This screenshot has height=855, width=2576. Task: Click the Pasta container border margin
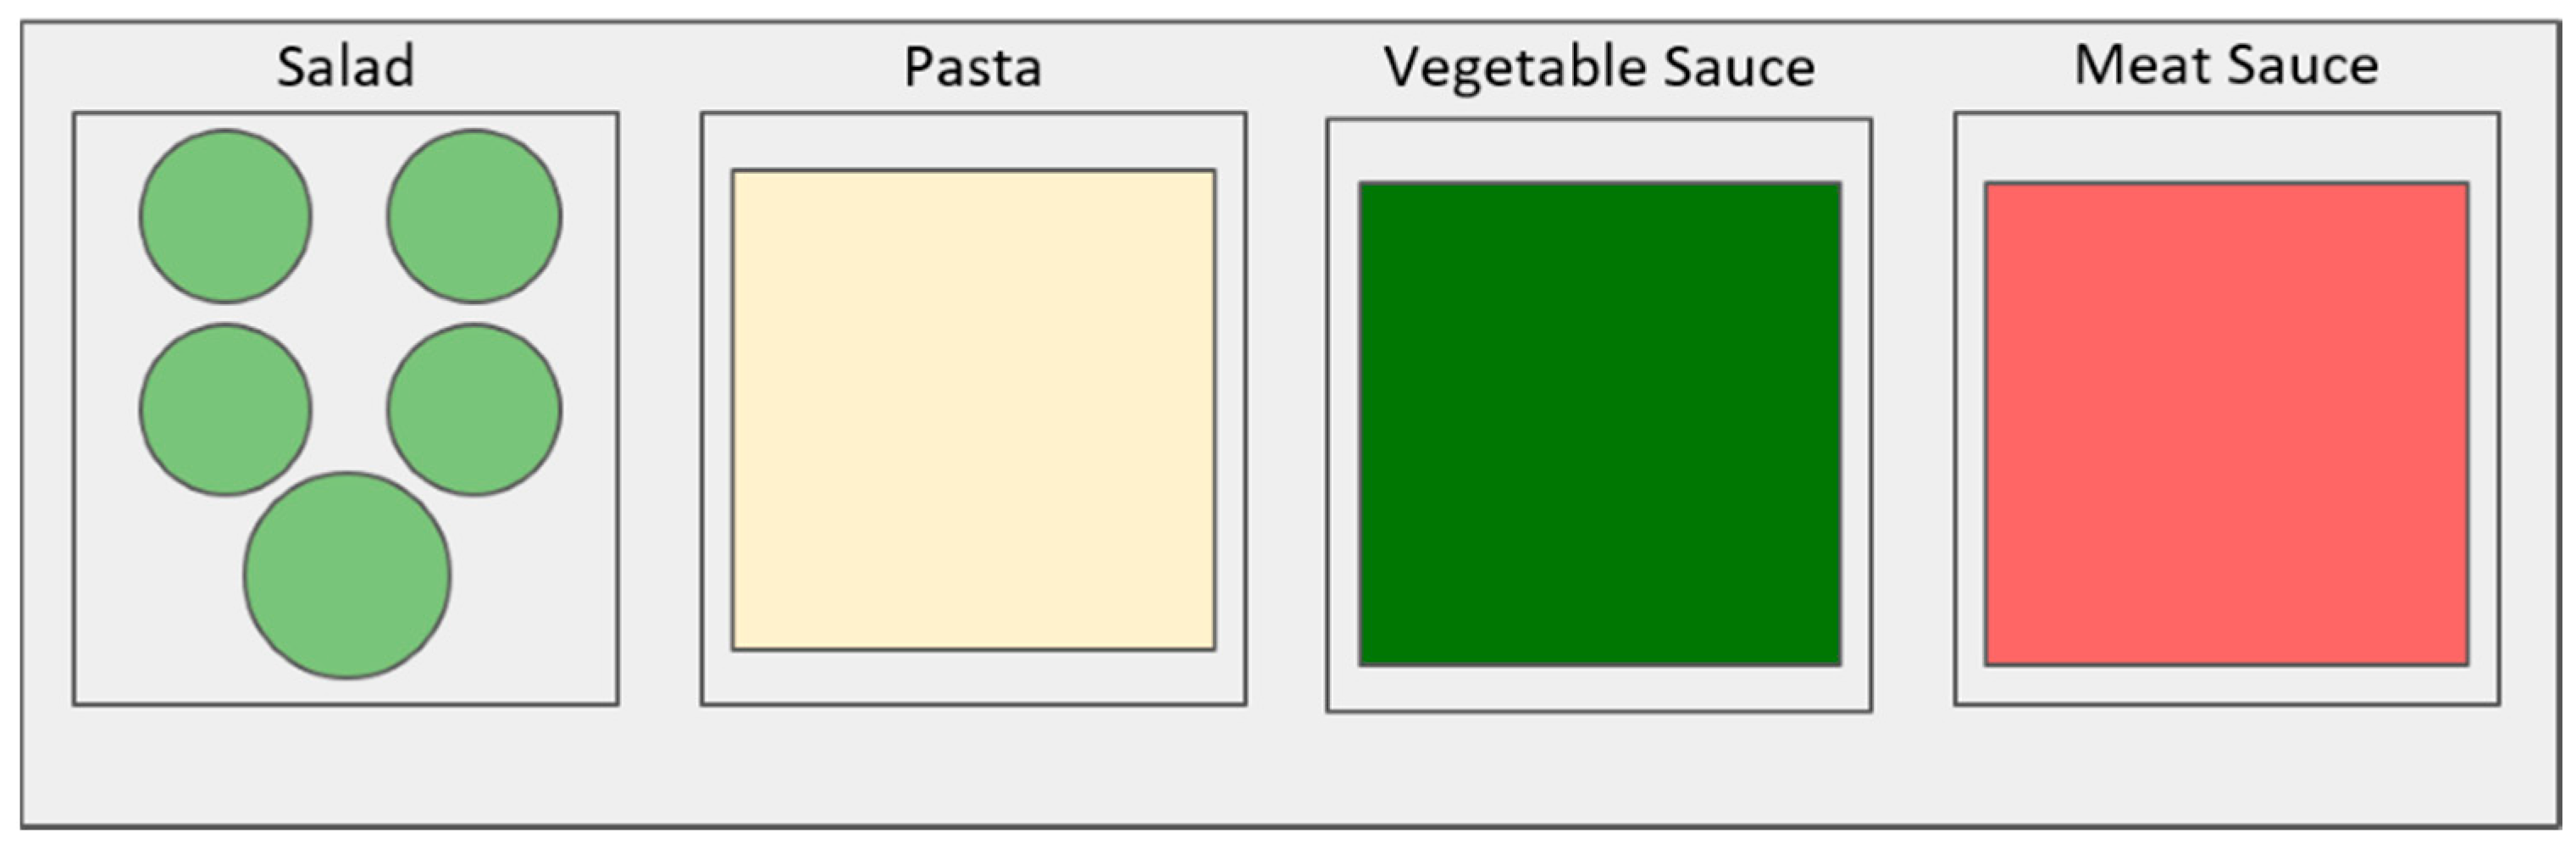click(973, 678)
